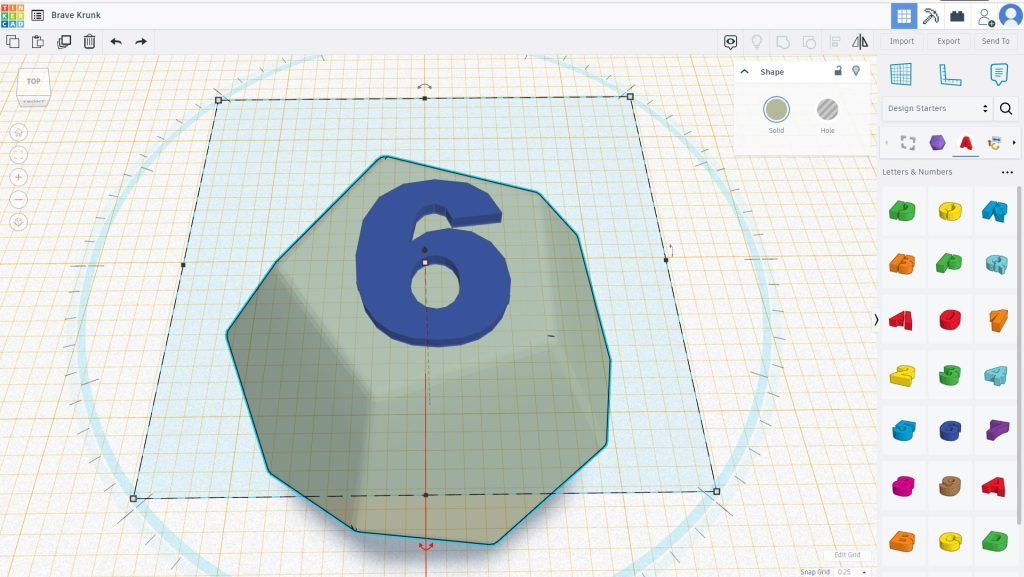The image size is (1024, 577).
Task: Click the Fit all in view icon
Action: click(18, 155)
